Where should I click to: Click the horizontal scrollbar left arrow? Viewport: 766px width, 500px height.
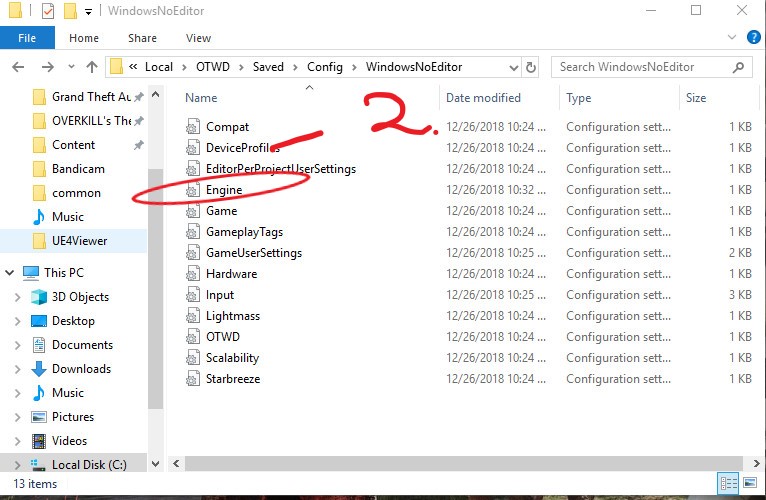(176, 463)
